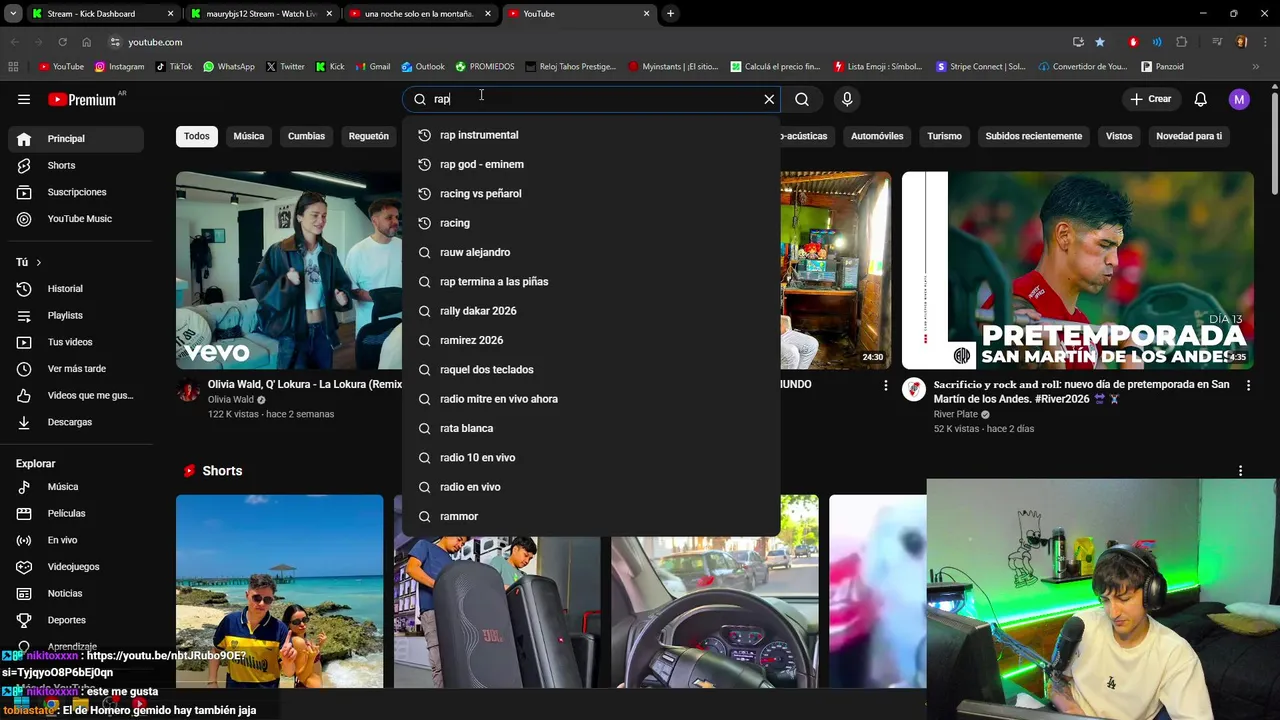Activate voice search microphone
1280x720 pixels.
847,99
